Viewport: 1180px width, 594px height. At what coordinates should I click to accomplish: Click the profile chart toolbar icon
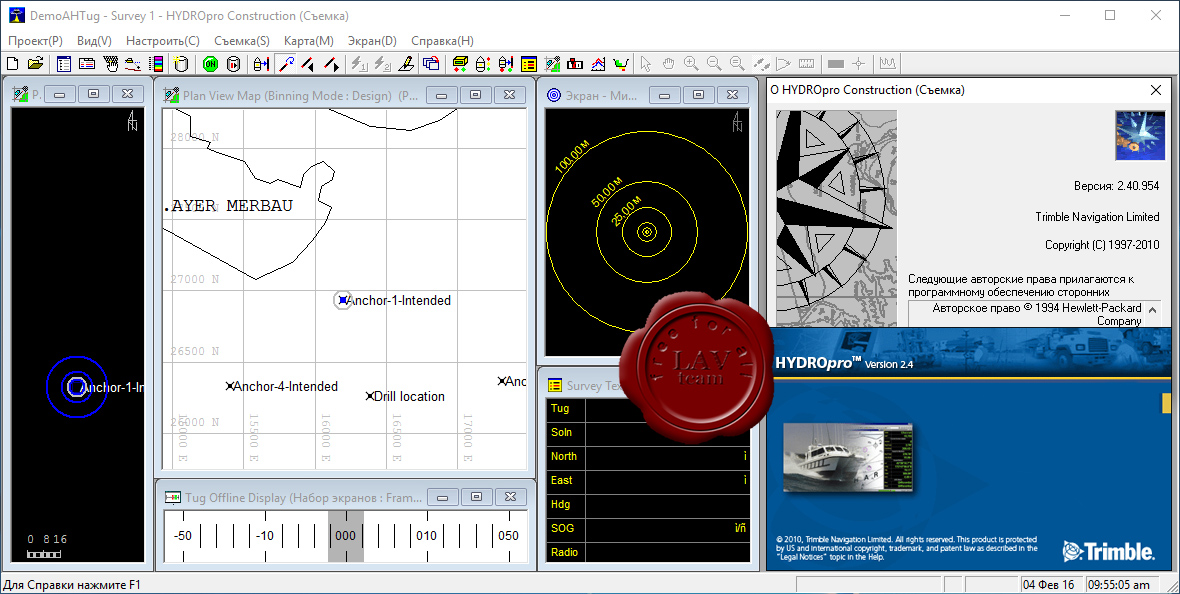pos(598,64)
